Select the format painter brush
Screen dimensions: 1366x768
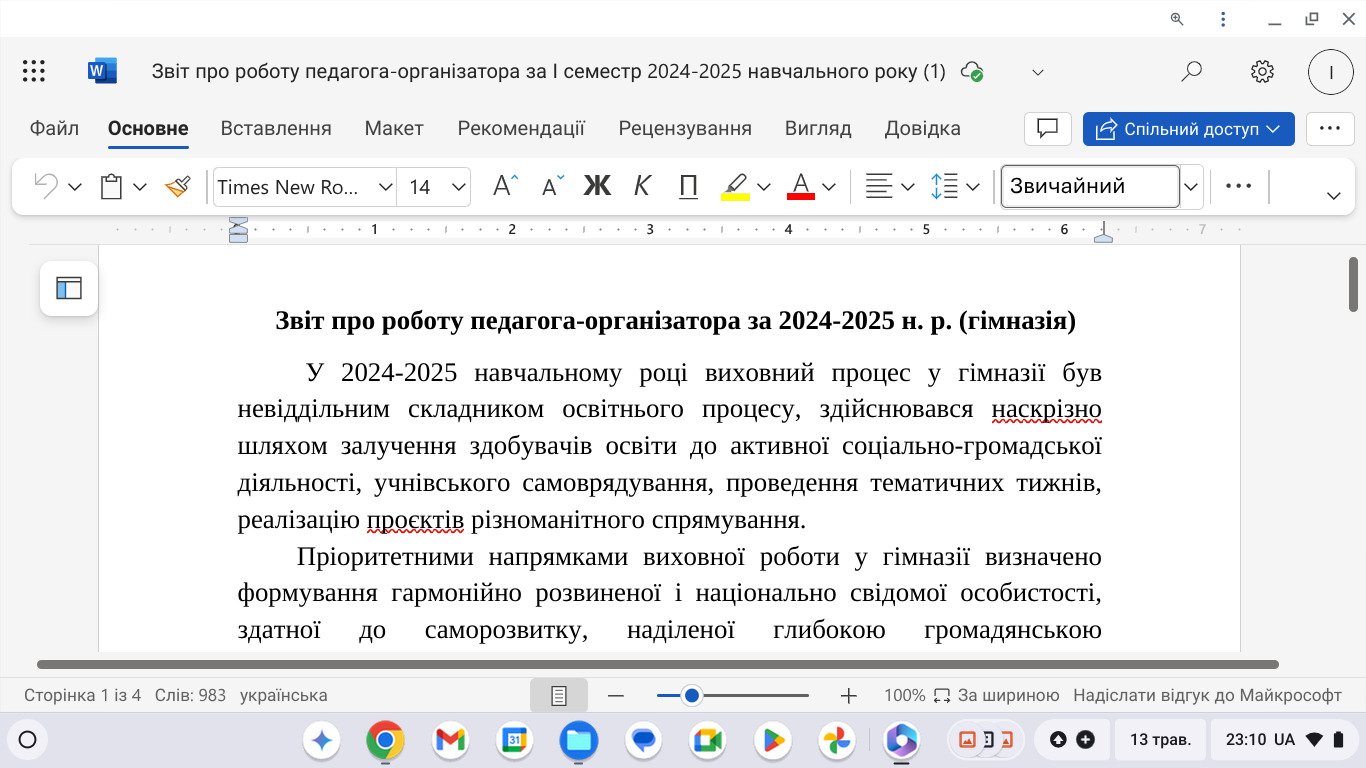(178, 187)
